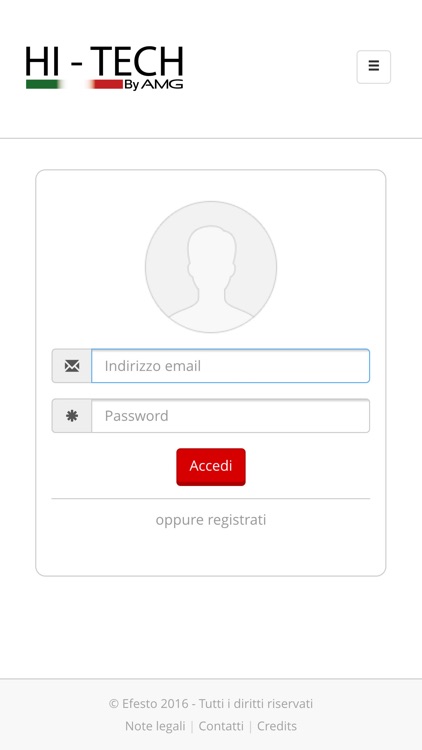Follow the oppure registrati link
422x750 pixels.
[211, 520]
